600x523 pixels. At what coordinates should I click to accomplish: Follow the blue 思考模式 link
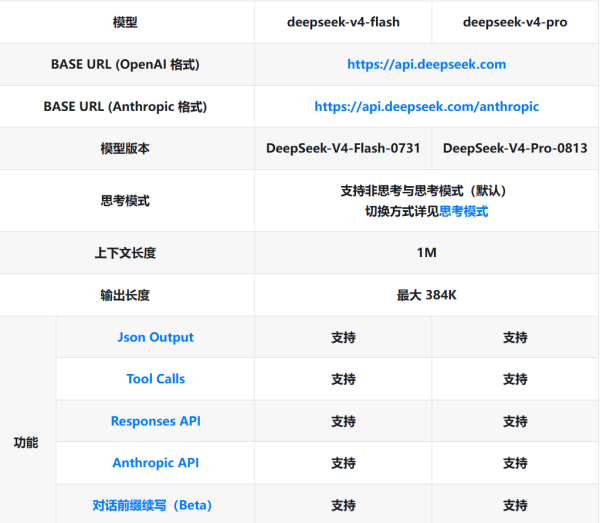pyautogui.click(x=463, y=211)
